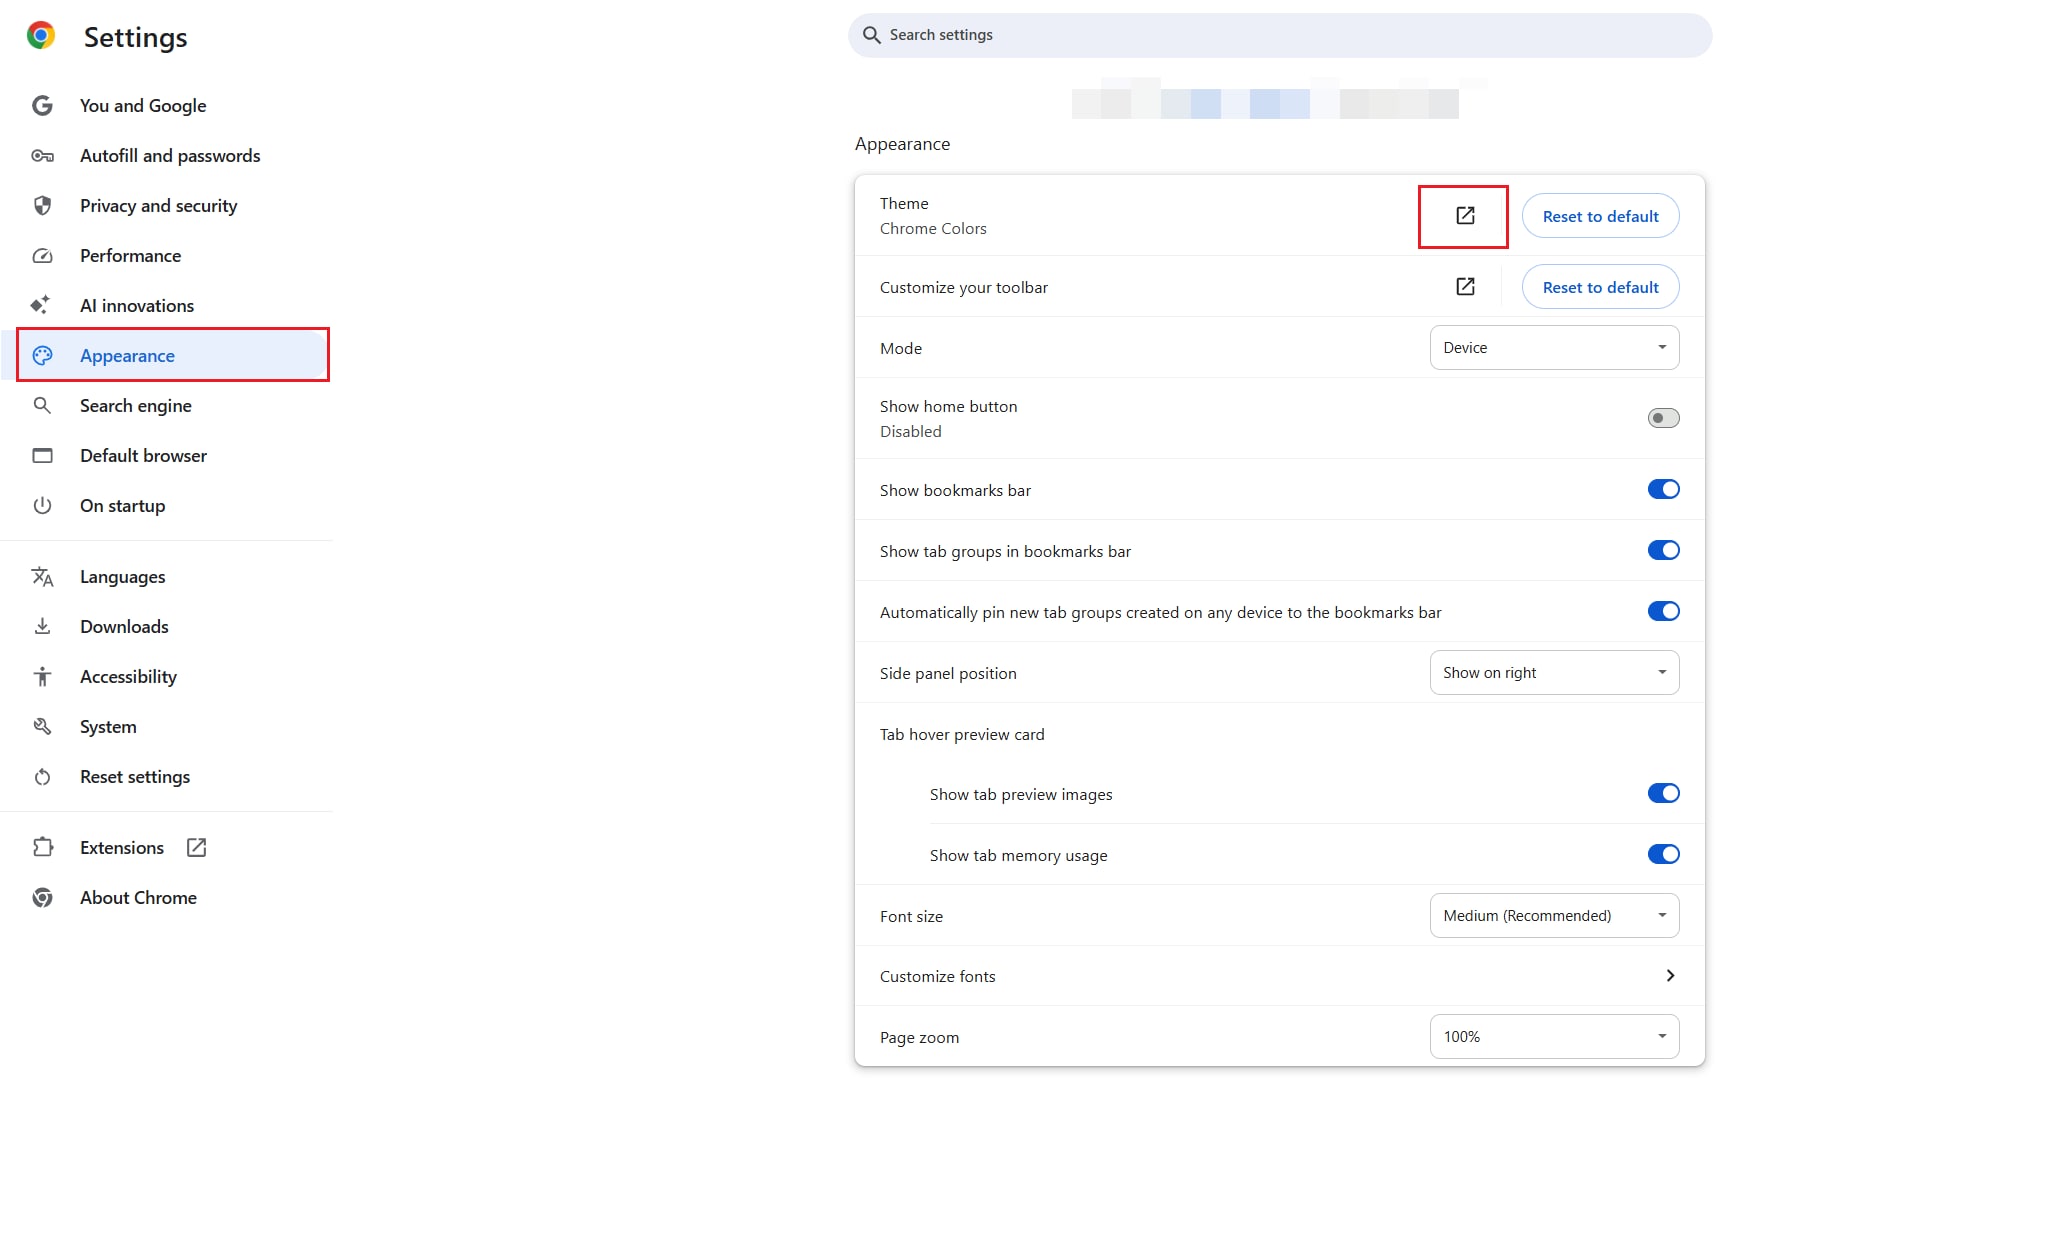The image size is (2062, 1239).
Task: Go to Accessibility in the sidebar
Action: 128,677
